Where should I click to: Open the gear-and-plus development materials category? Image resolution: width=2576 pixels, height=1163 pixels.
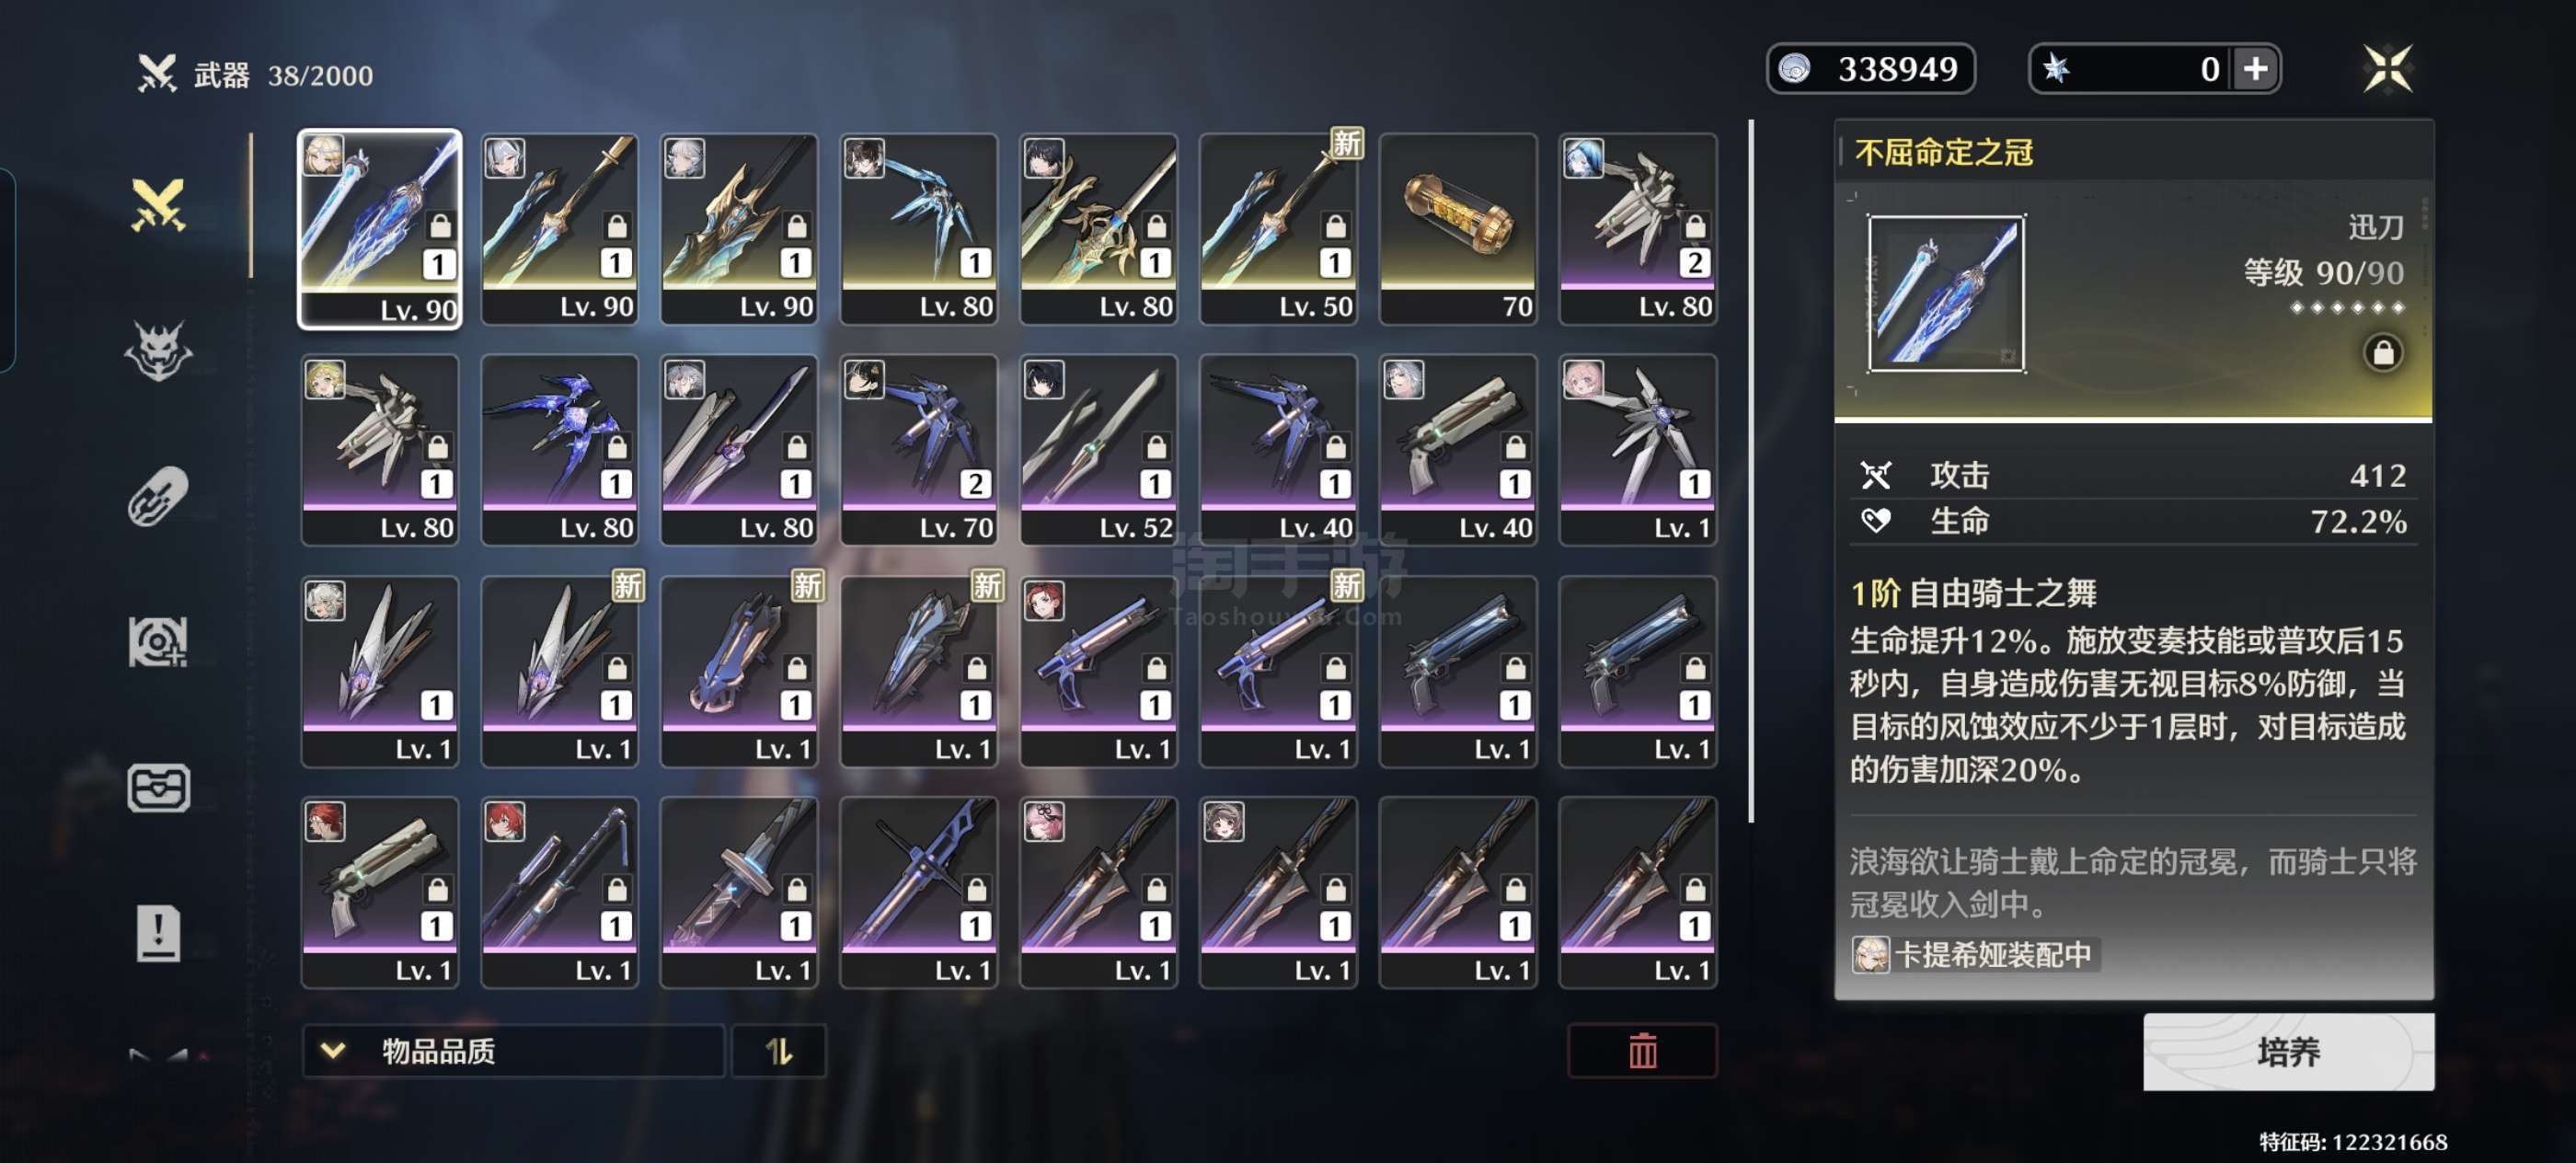click(x=158, y=641)
